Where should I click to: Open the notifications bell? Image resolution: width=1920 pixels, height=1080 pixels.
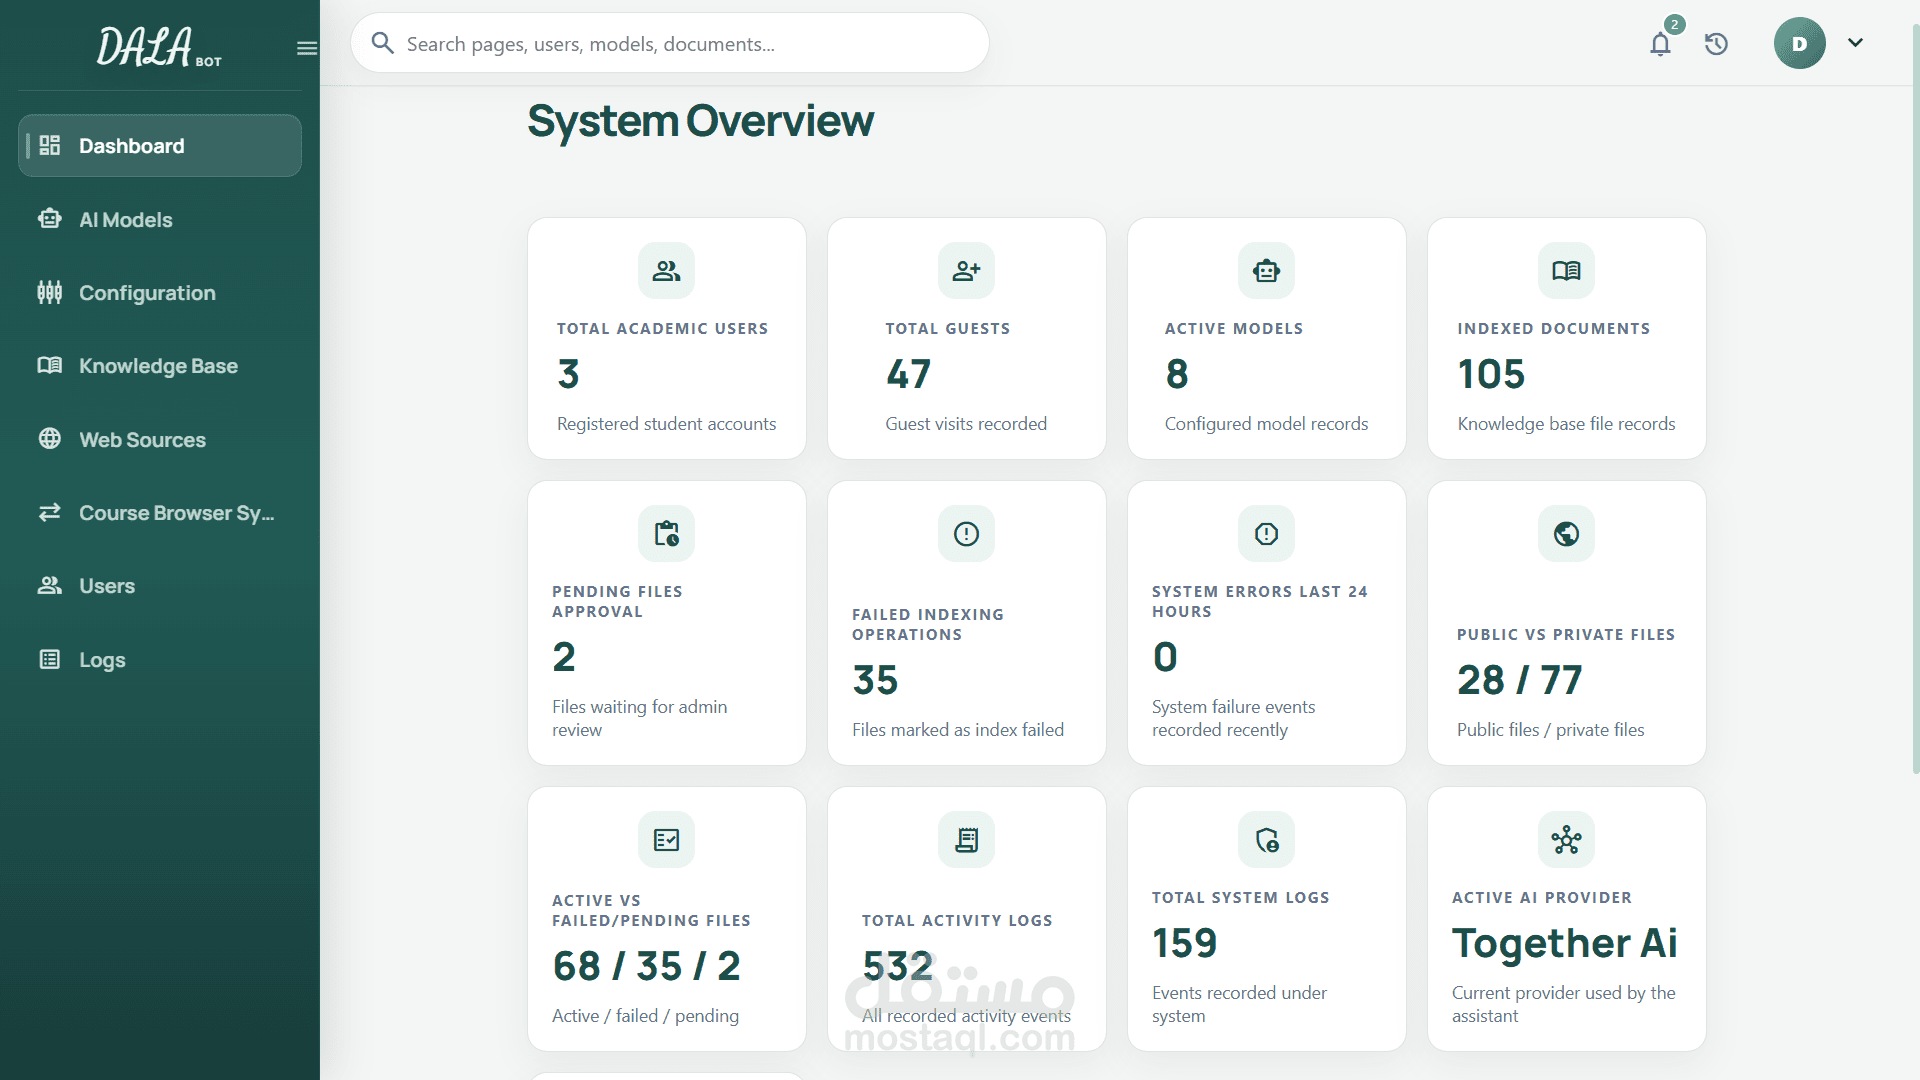pos(1660,44)
